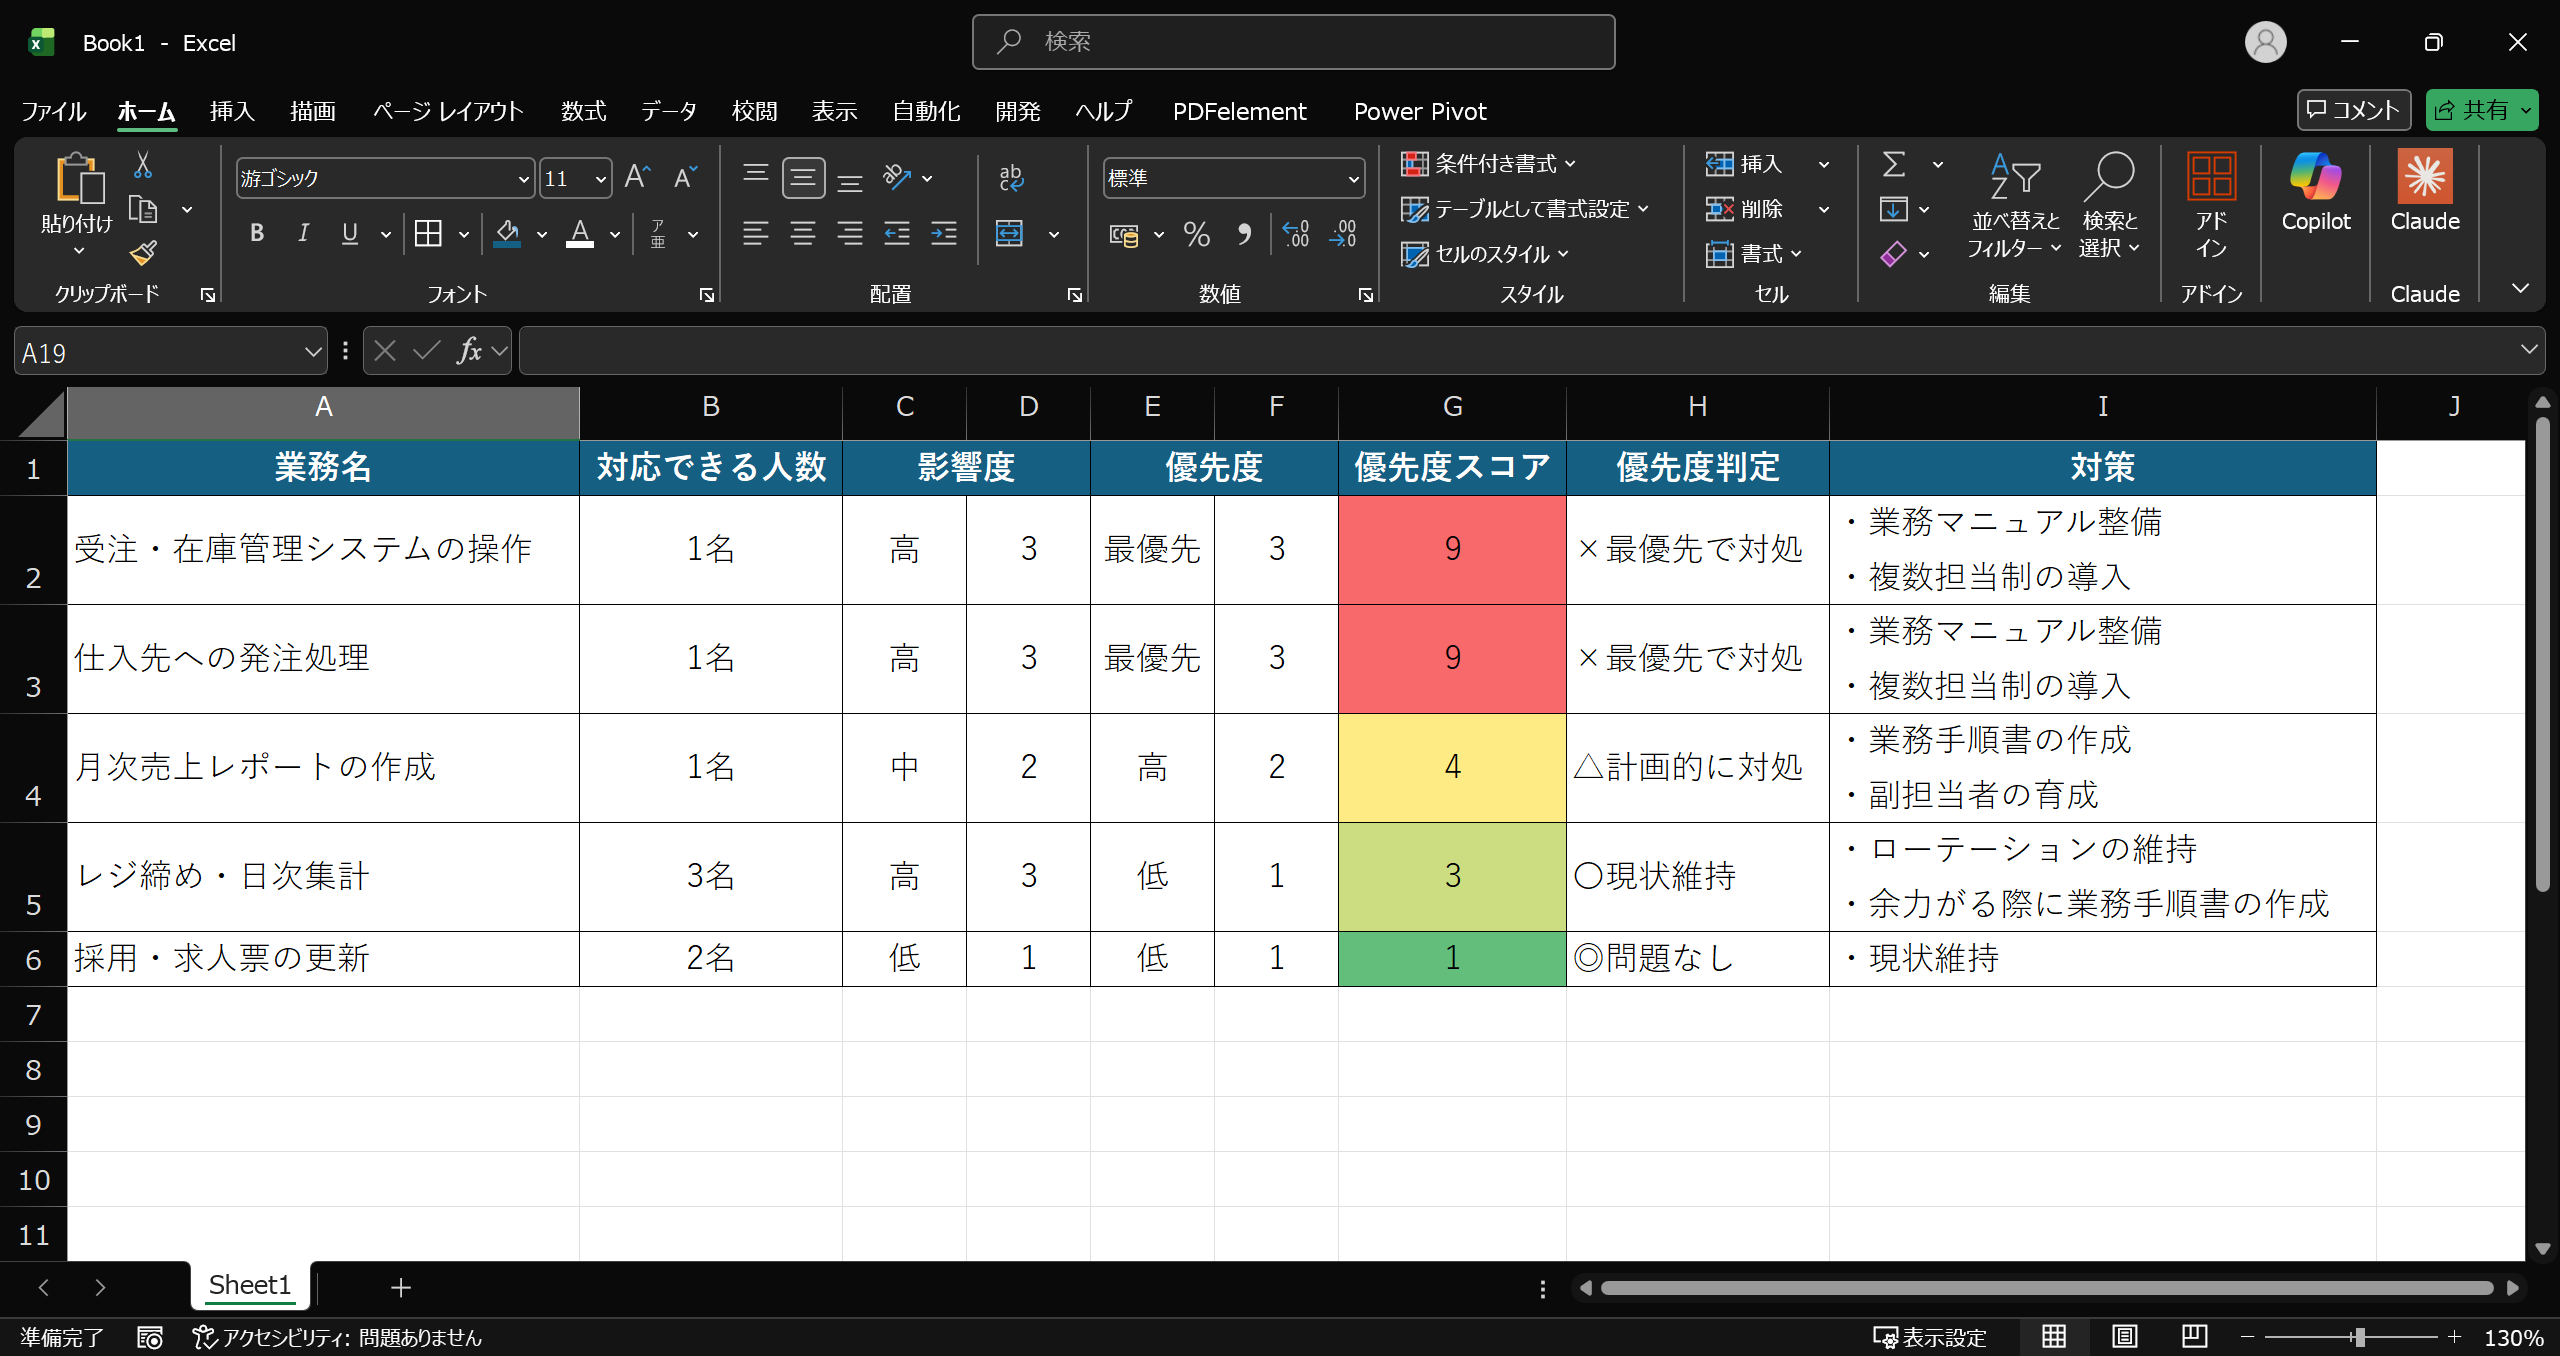The height and width of the screenshot is (1356, 2560).
Task: Click the zoom slider in status bar
Action: tap(2358, 1337)
